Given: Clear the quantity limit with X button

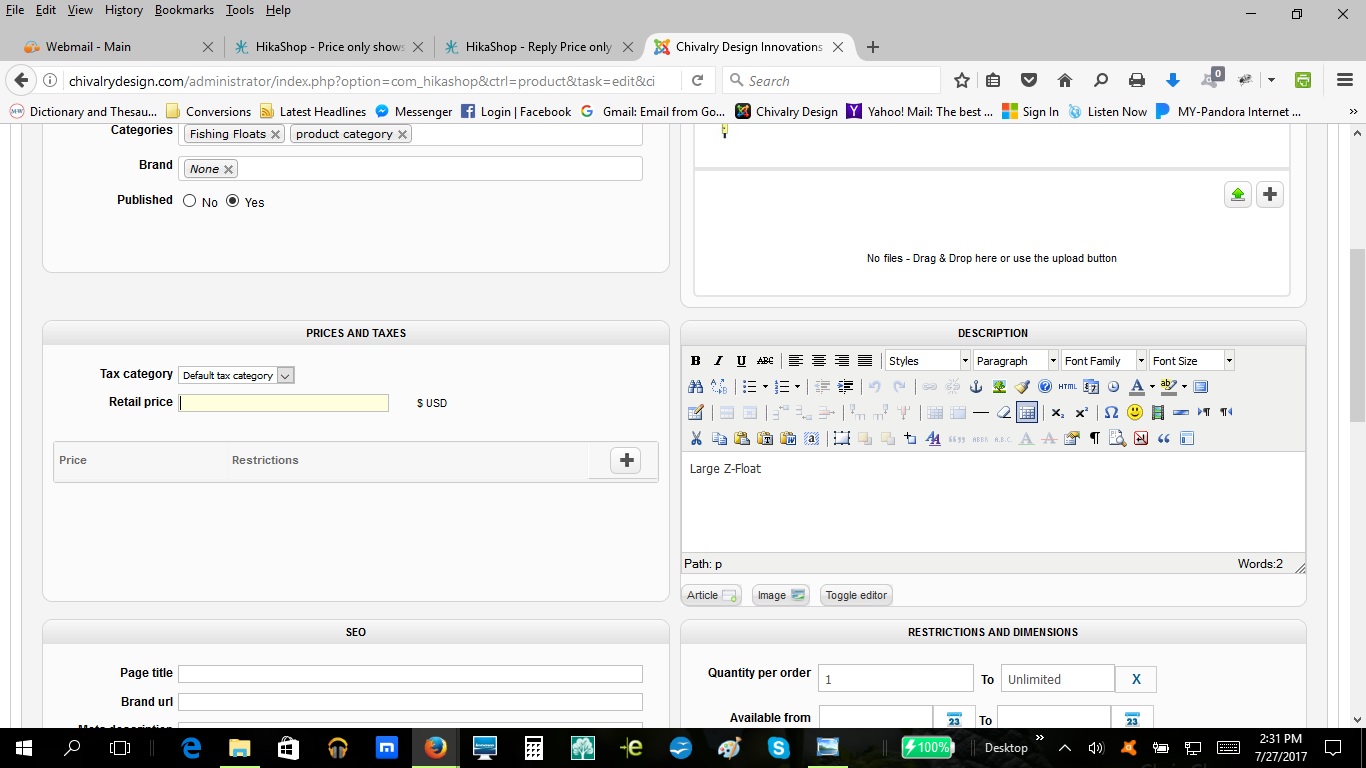Looking at the screenshot, I should [x=1136, y=679].
